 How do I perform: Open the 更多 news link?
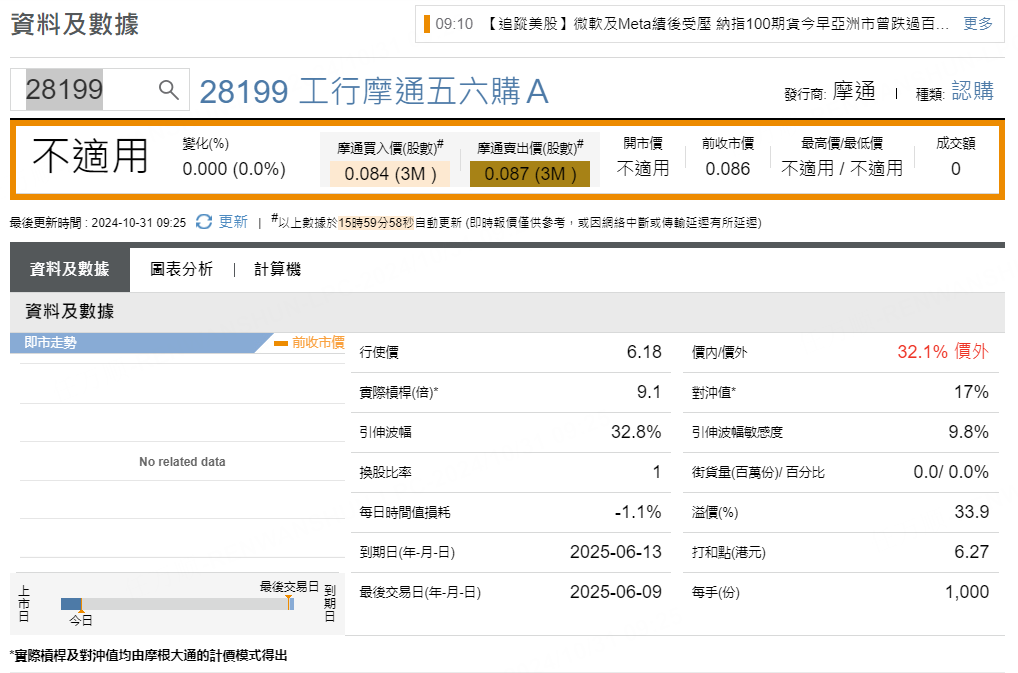[x=978, y=24]
